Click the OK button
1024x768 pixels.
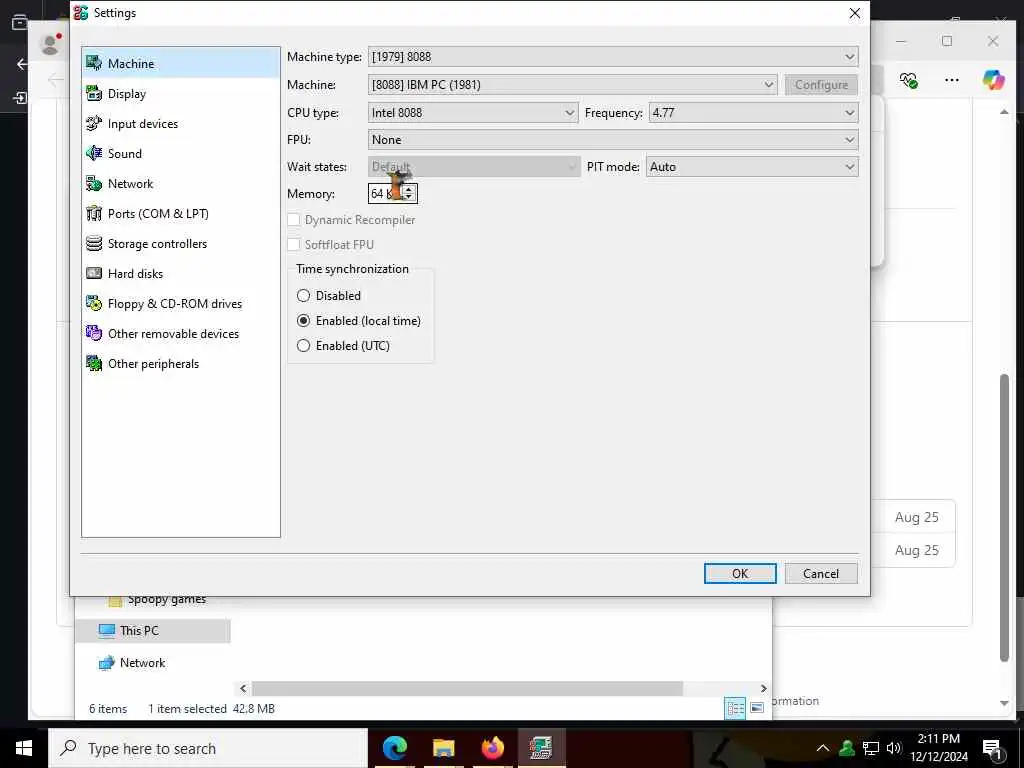tap(740, 573)
